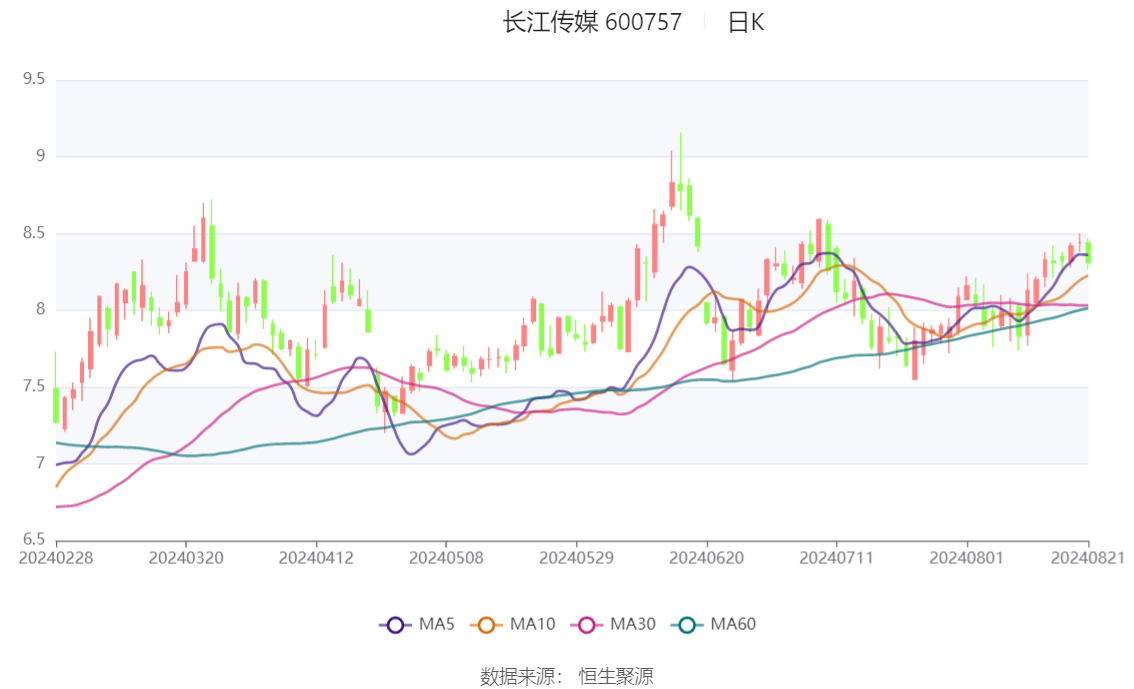1134x689 pixels.
Task: Click the 20240228 date axis label
Action: (x=56, y=558)
